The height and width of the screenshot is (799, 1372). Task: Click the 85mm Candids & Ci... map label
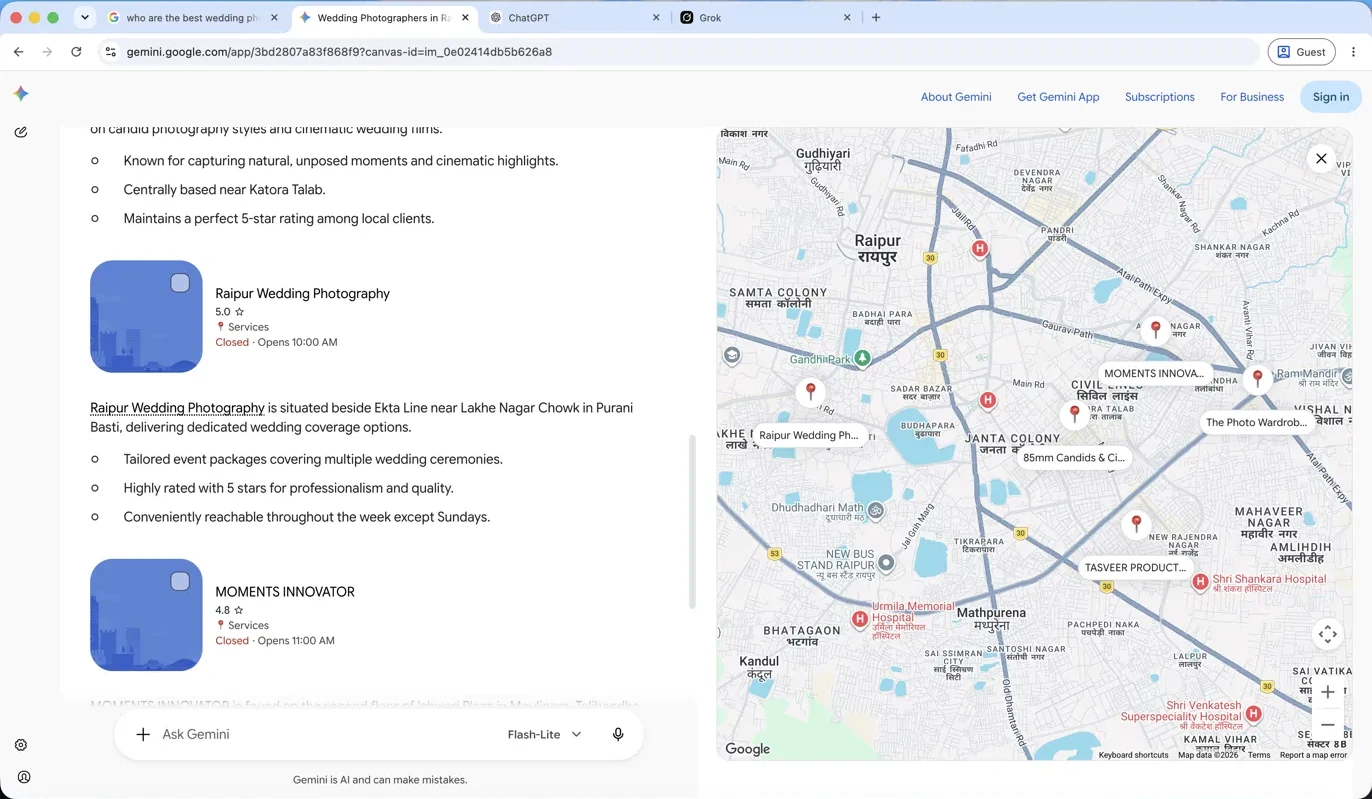[1074, 458]
